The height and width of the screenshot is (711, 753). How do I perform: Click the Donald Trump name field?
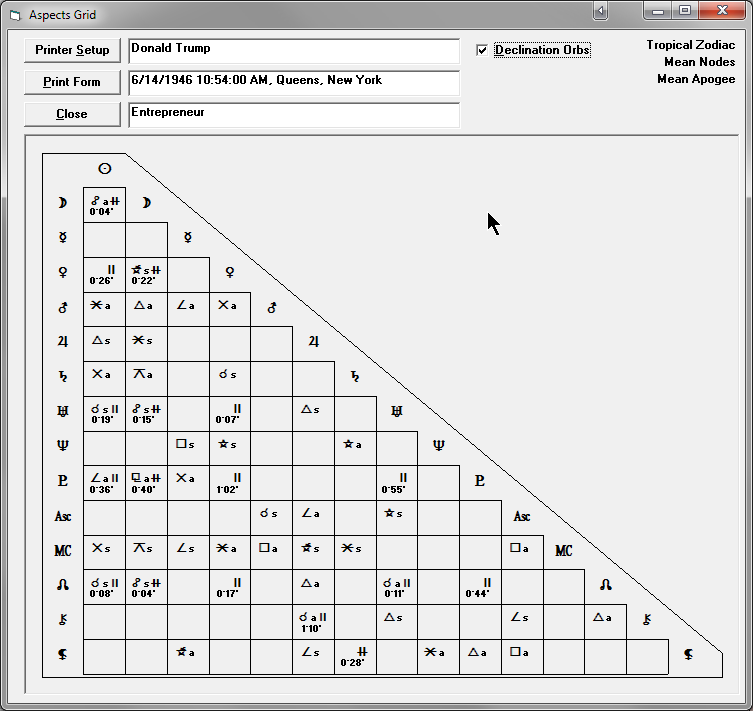coord(293,50)
